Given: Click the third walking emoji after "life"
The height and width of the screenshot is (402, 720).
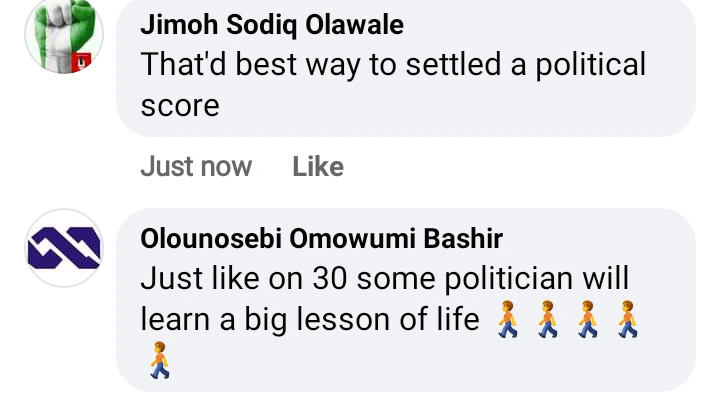Looking at the screenshot, I should [588, 319].
